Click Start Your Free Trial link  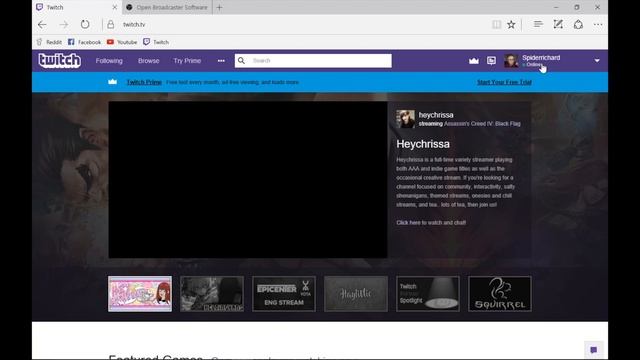[504, 82]
